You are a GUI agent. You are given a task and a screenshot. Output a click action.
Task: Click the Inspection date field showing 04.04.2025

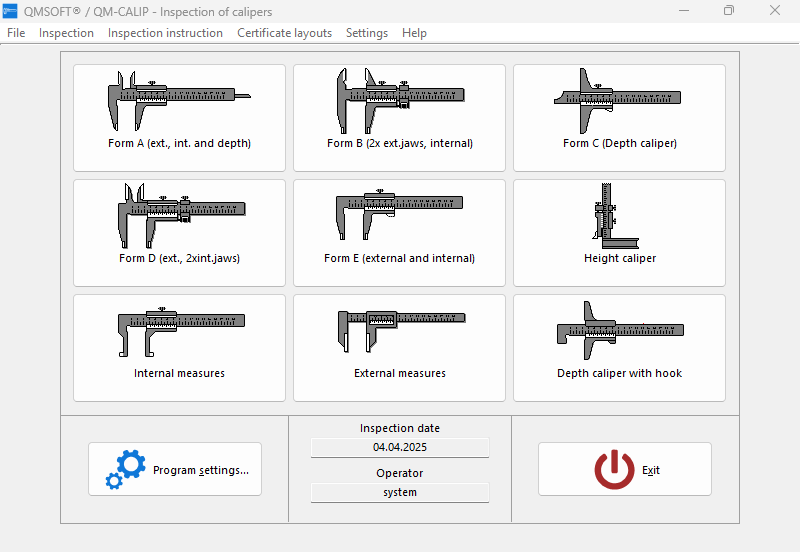pos(400,447)
